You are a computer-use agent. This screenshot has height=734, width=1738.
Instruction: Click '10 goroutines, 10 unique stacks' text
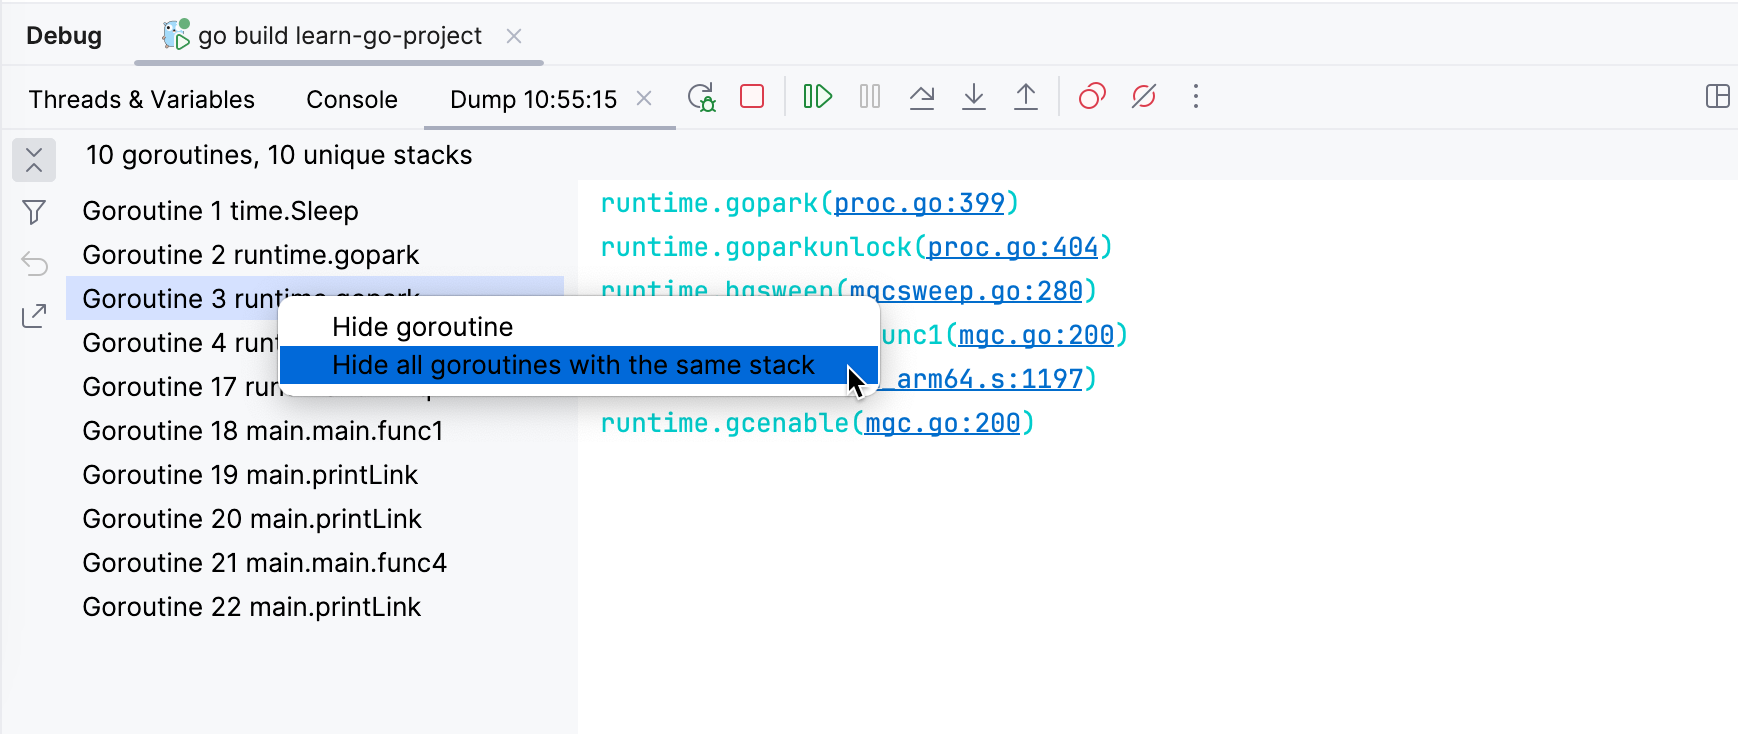pyautogui.click(x=279, y=155)
